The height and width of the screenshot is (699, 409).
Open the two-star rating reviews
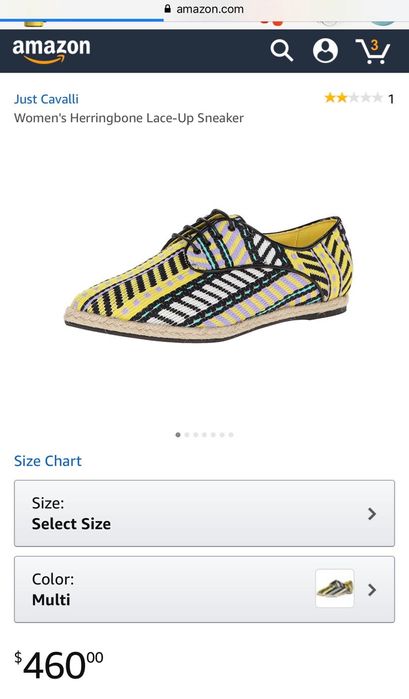[353, 98]
